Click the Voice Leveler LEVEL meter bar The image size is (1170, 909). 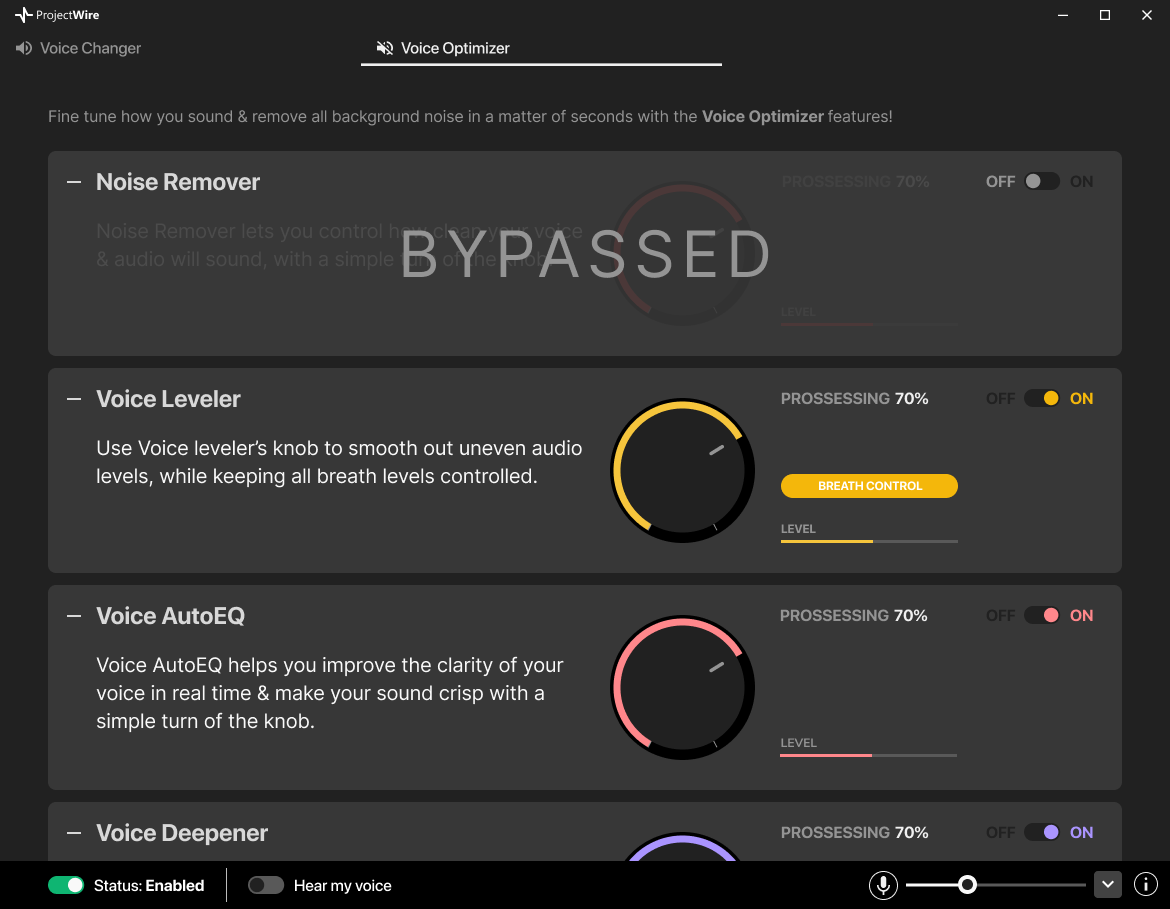coord(869,541)
